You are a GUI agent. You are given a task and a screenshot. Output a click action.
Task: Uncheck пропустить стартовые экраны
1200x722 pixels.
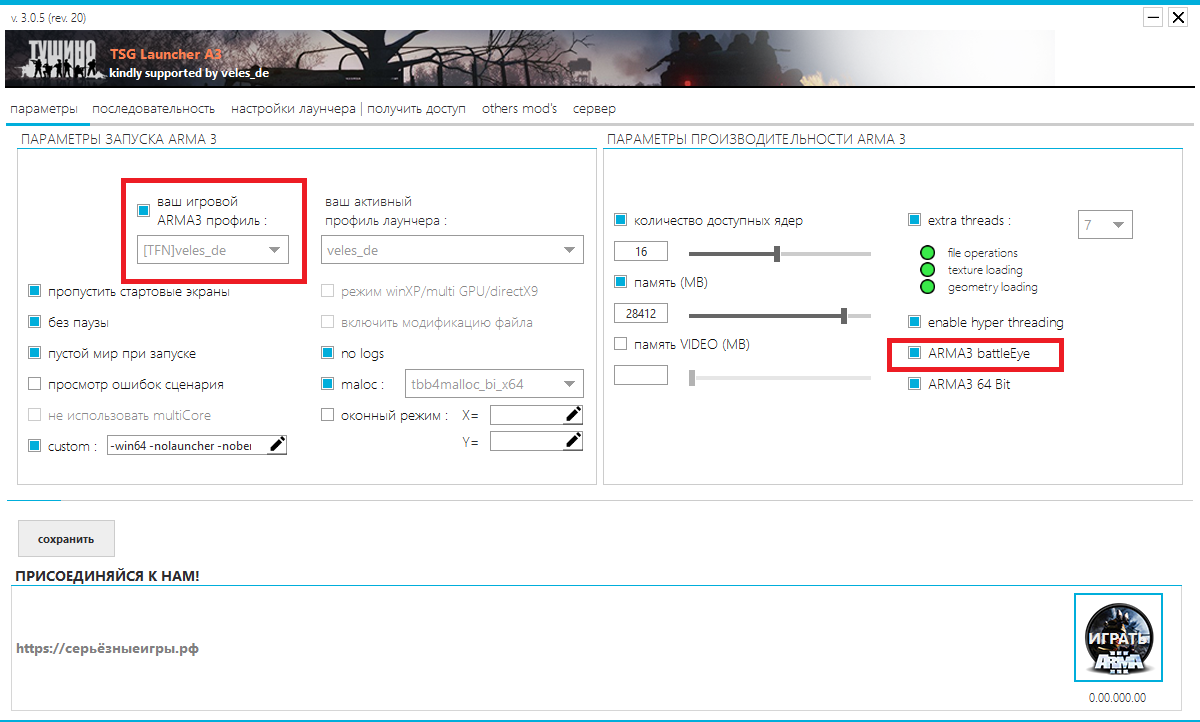point(35,292)
